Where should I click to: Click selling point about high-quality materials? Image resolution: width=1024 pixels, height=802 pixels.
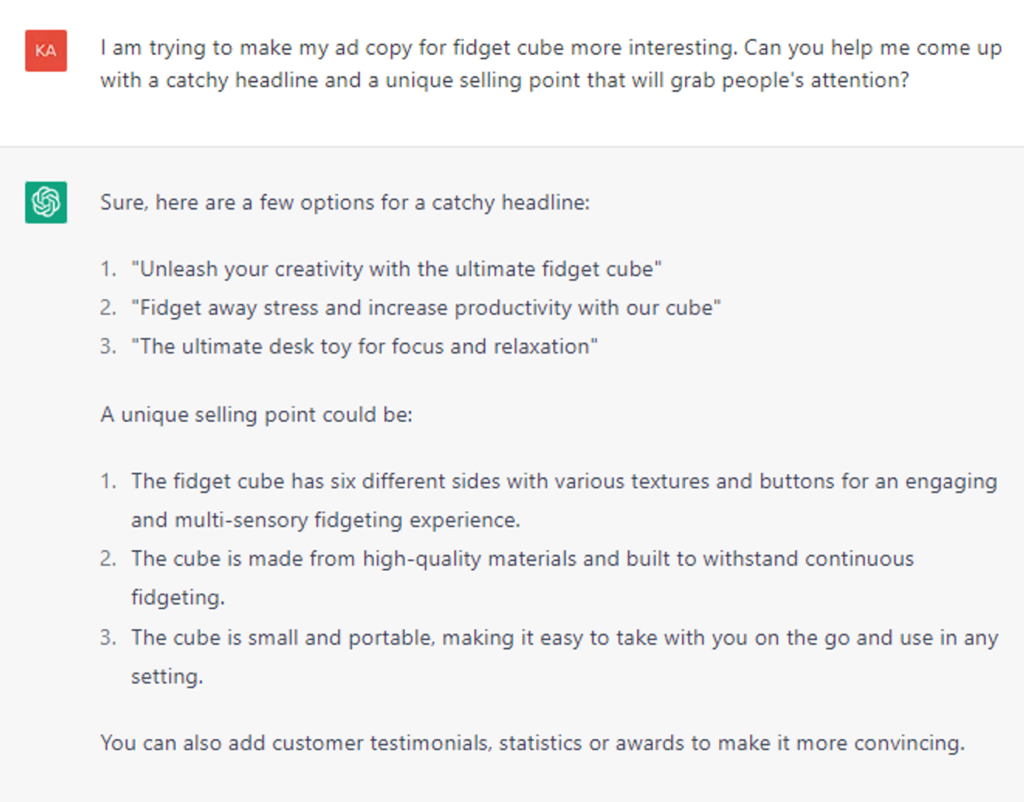point(522,578)
